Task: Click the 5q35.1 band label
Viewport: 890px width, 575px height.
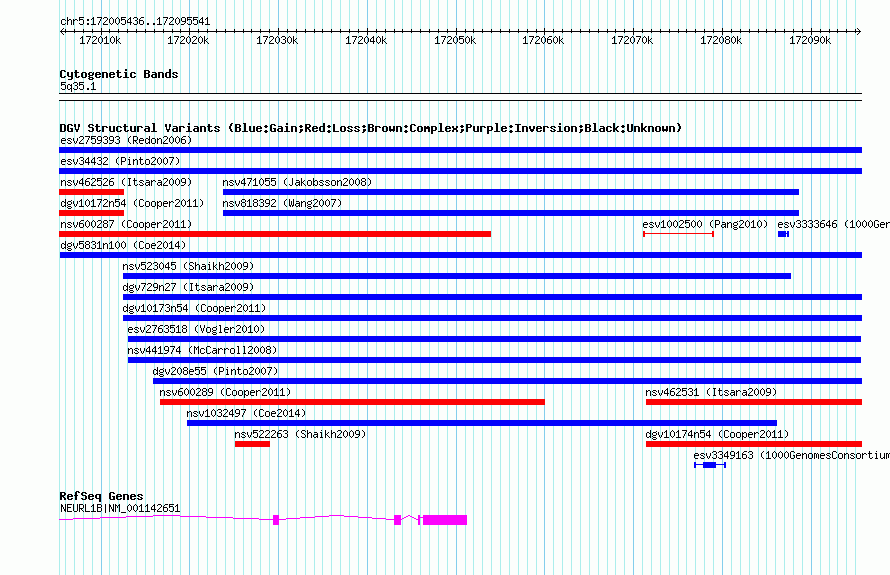Action: tap(78, 86)
